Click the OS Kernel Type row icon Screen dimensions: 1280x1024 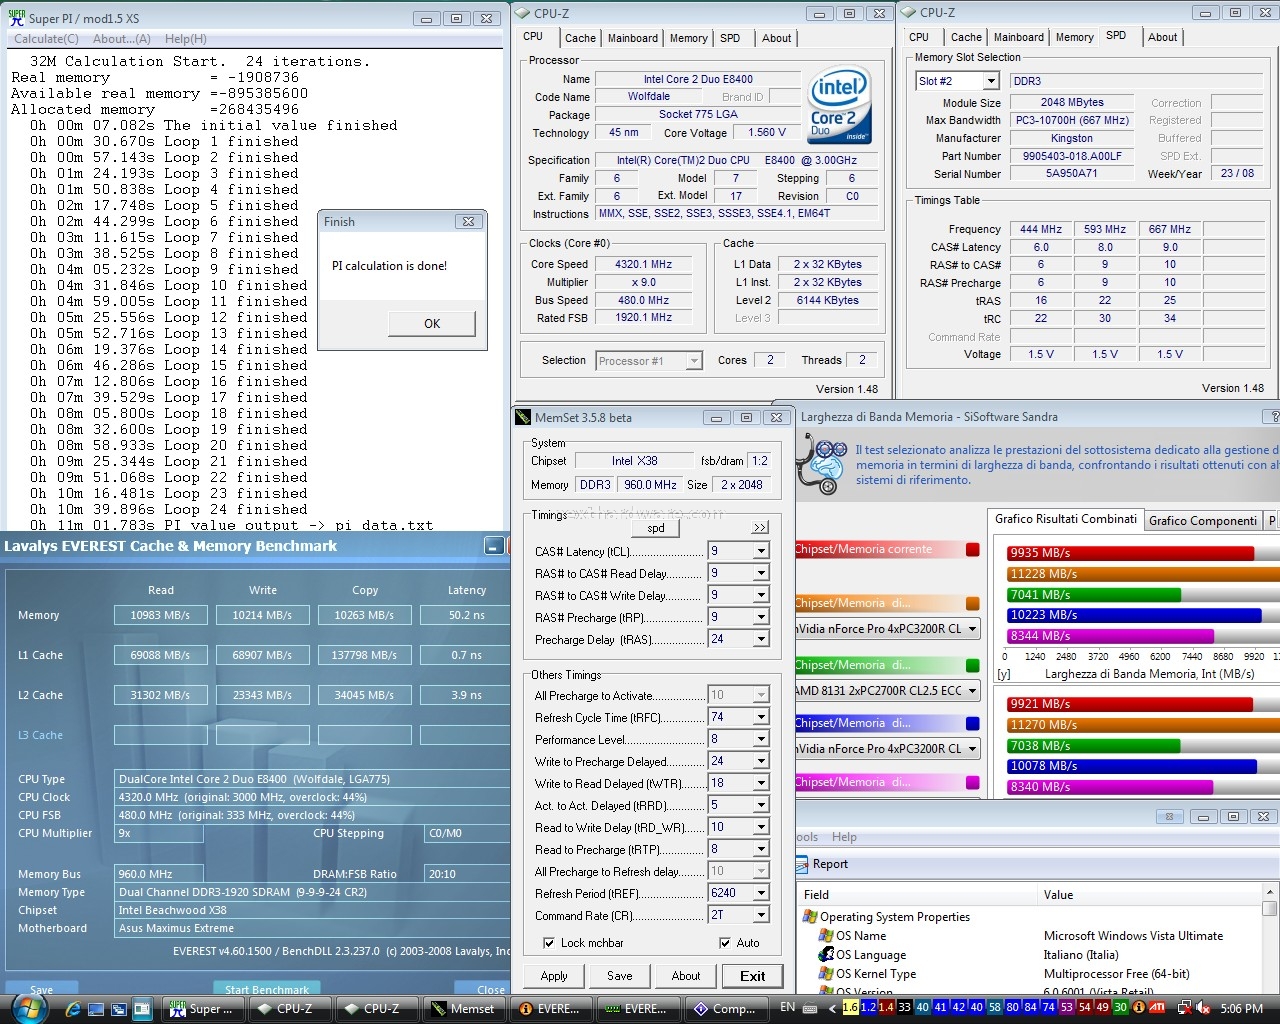pos(826,974)
